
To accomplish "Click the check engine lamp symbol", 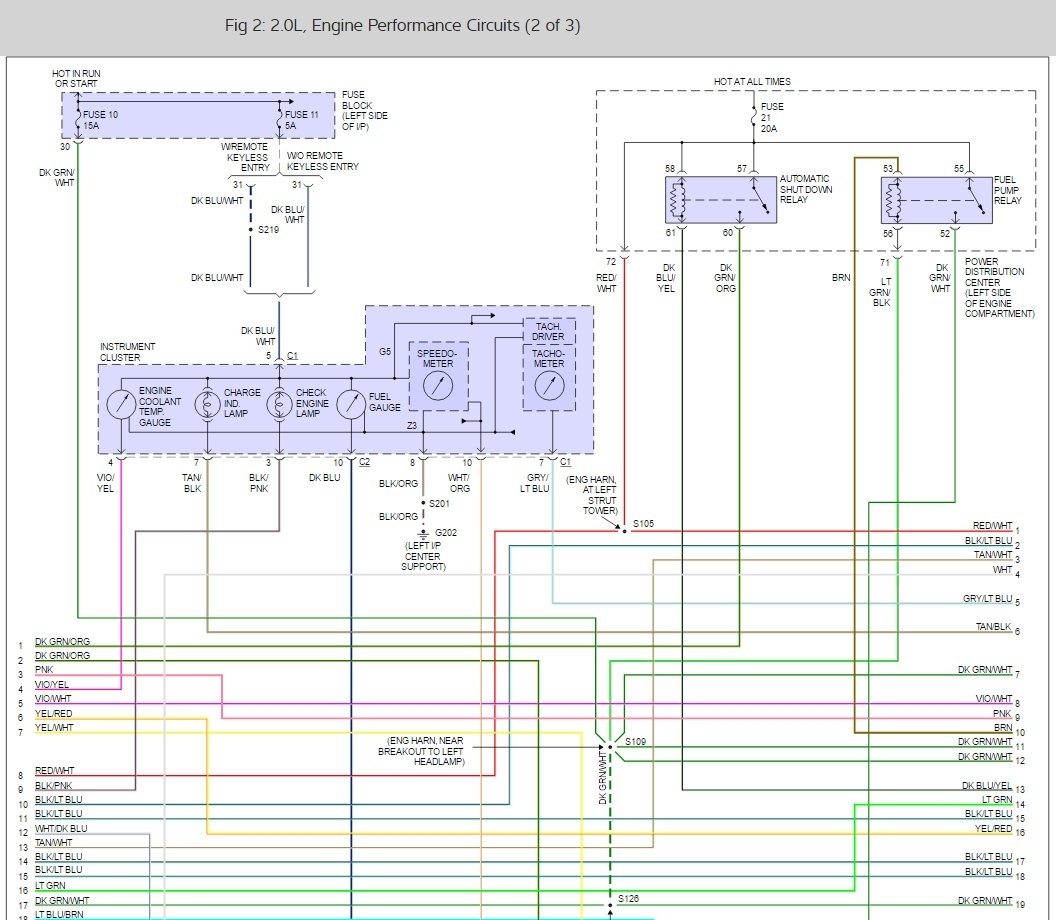I will (279, 404).
